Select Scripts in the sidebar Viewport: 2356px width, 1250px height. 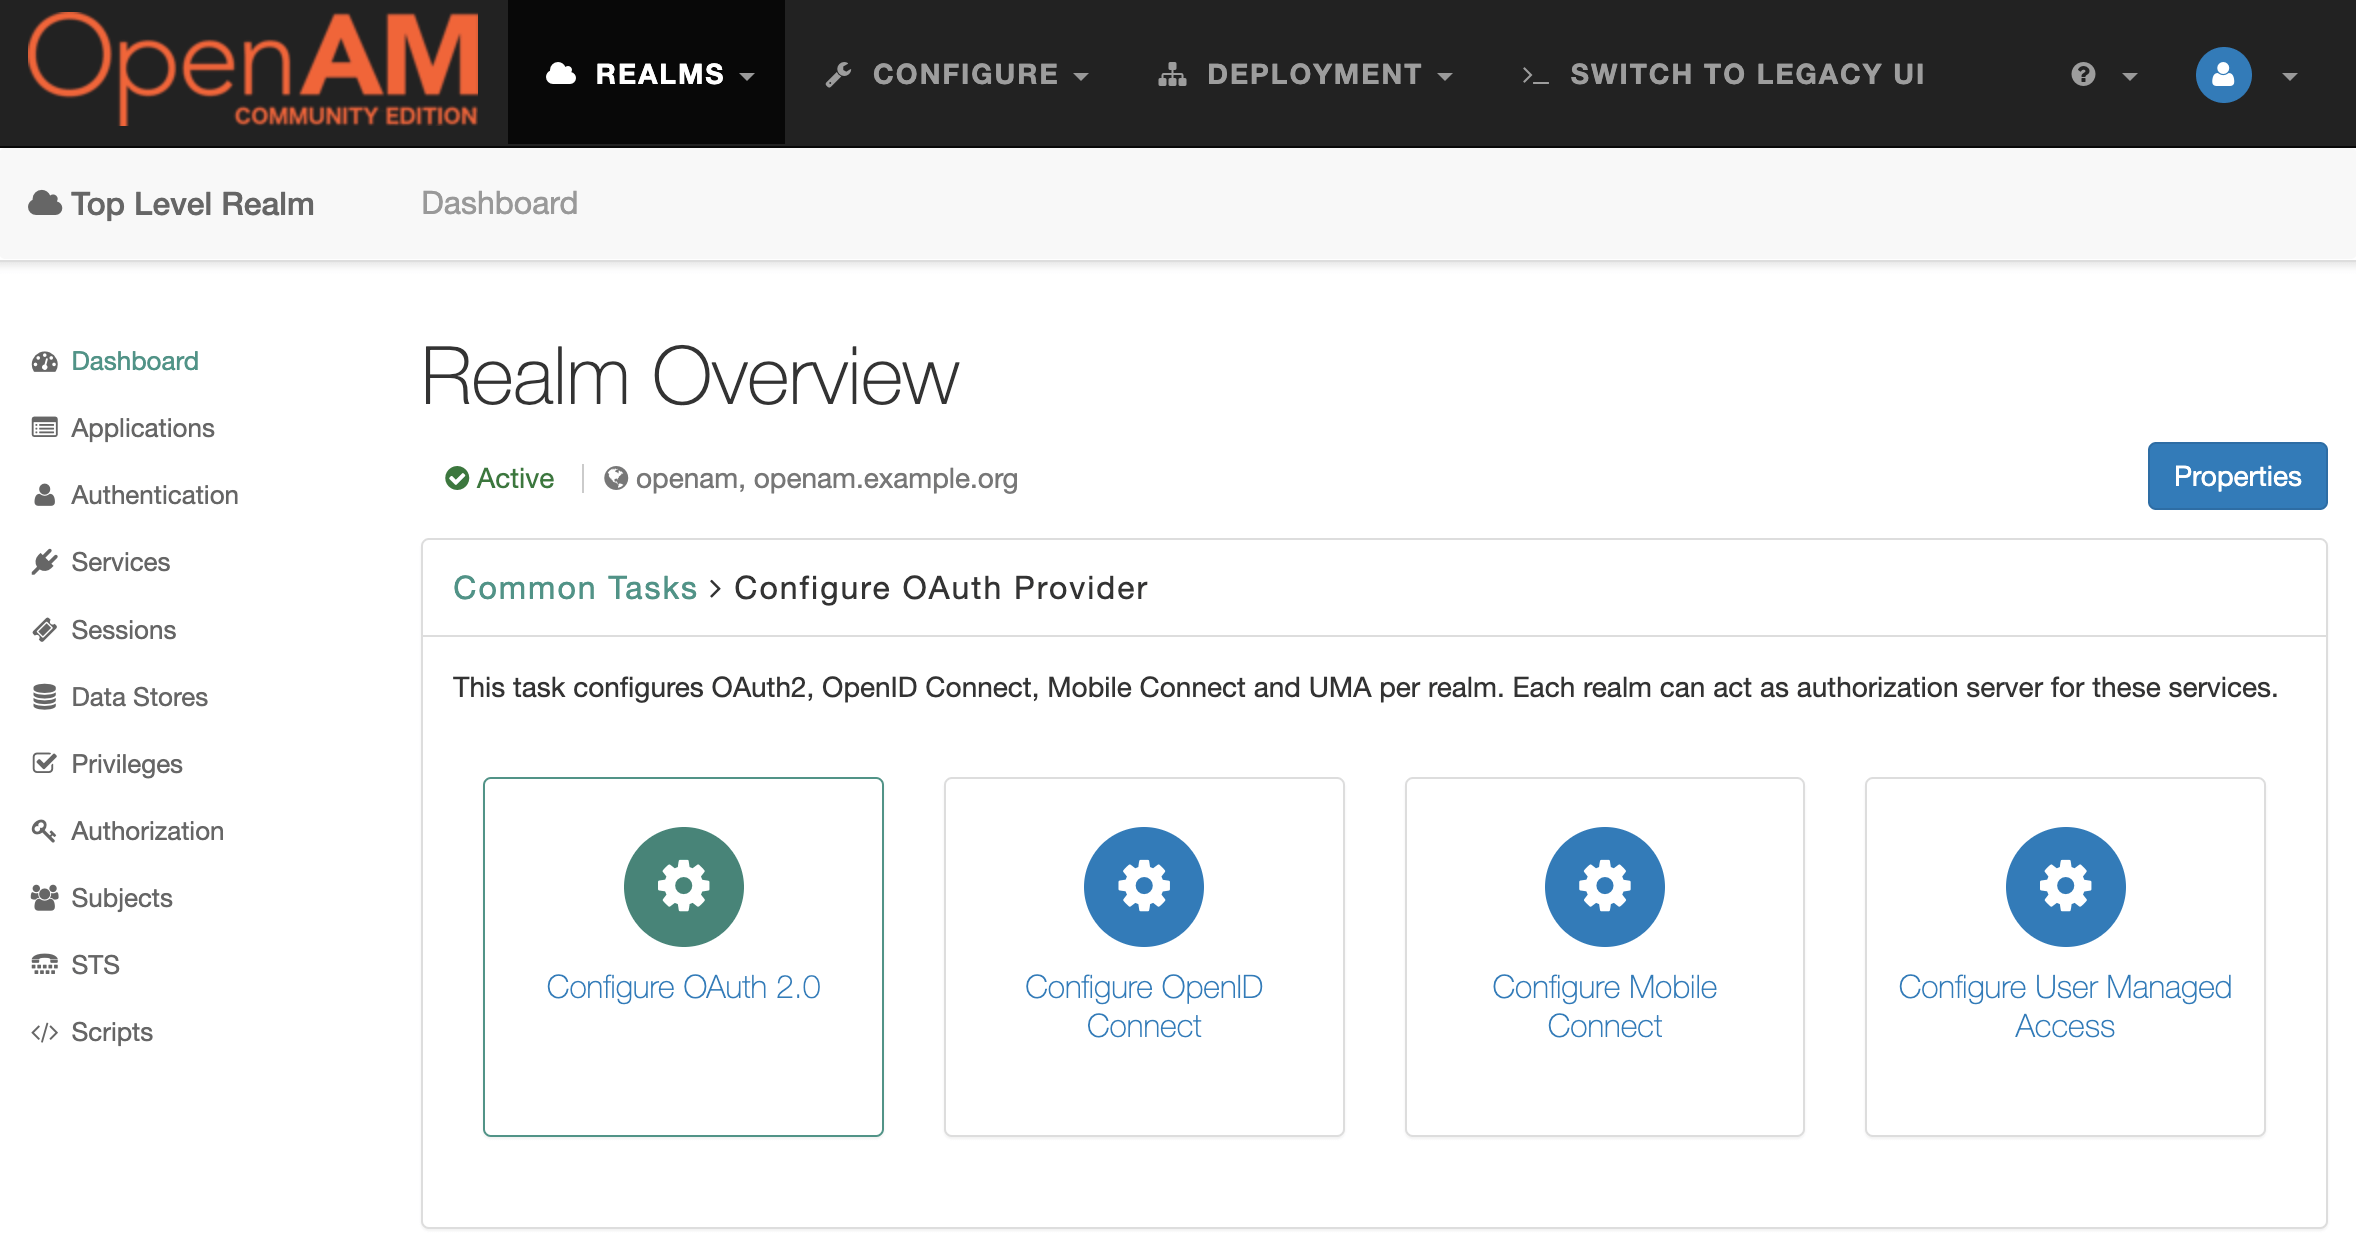tap(111, 1032)
